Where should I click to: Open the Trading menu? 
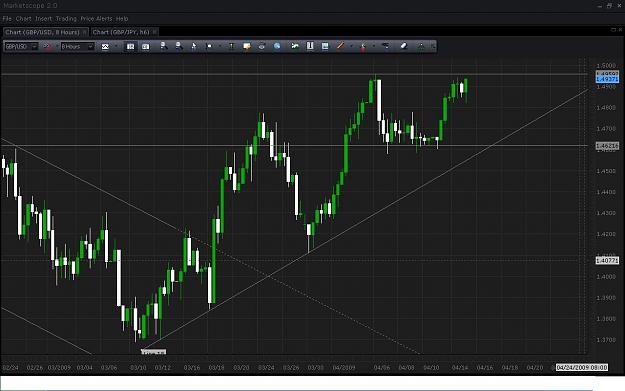[x=66, y=19]
